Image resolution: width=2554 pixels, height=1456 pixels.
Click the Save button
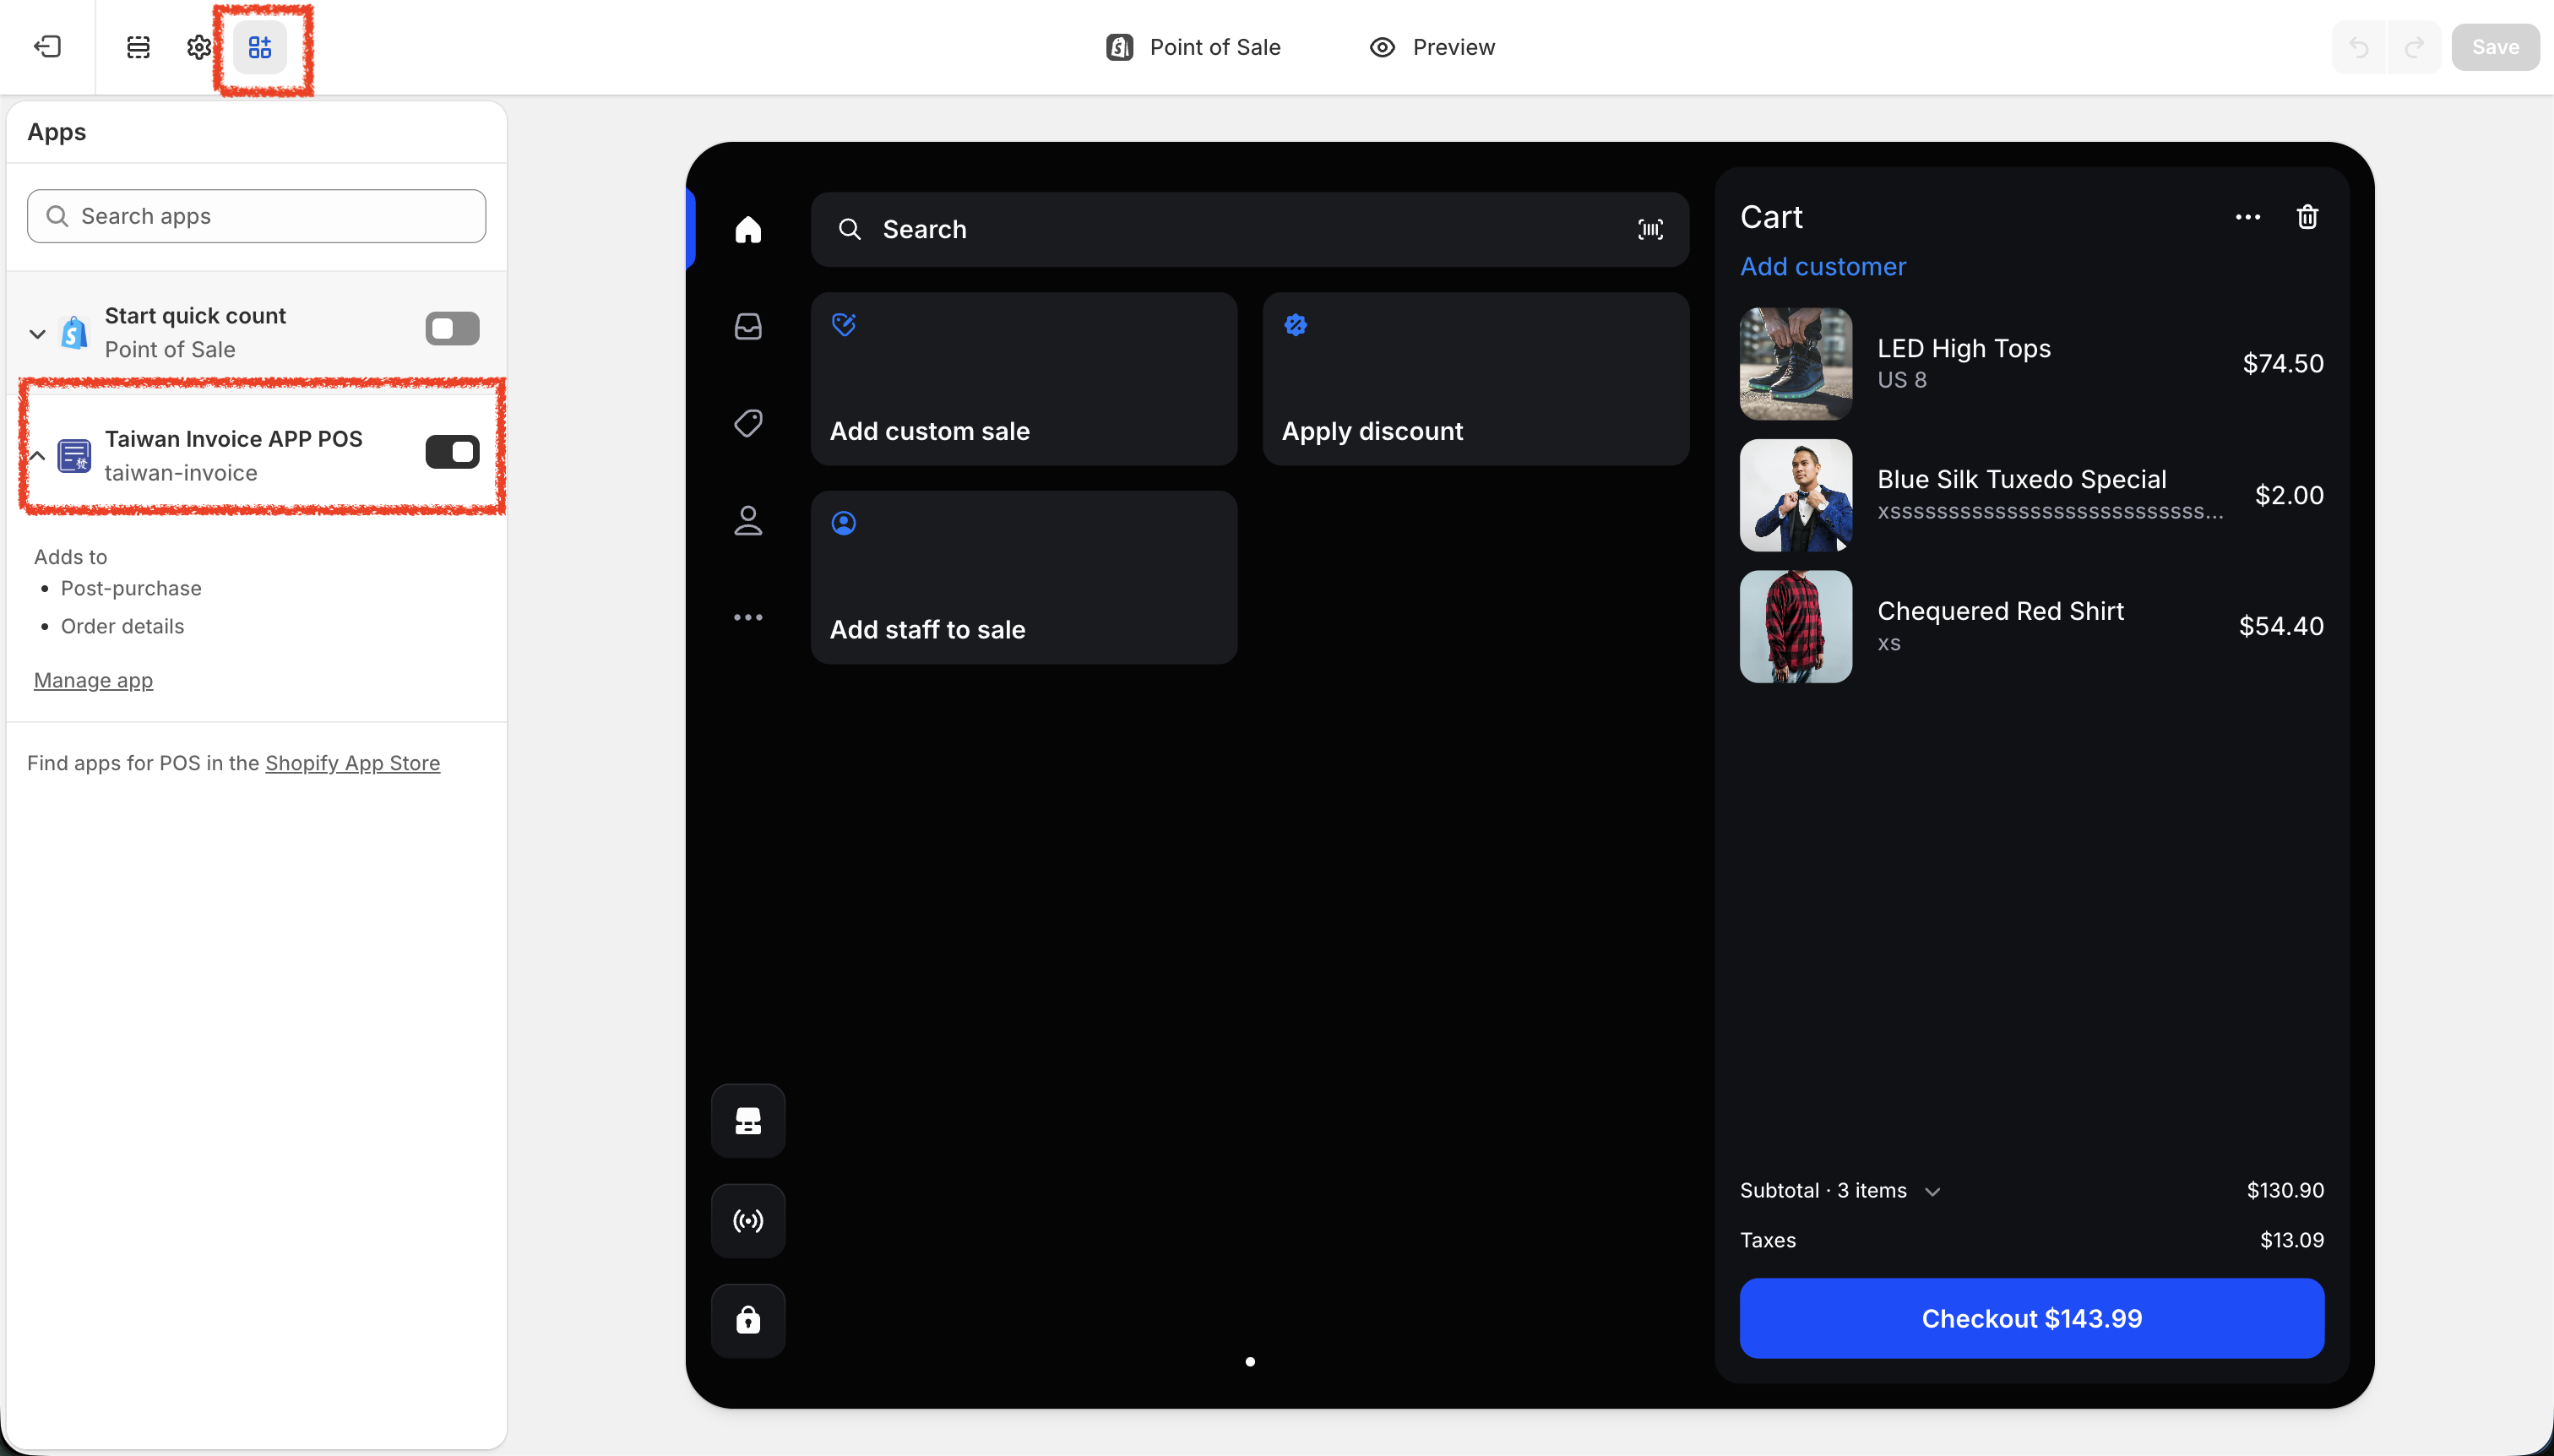point(2495,47)
